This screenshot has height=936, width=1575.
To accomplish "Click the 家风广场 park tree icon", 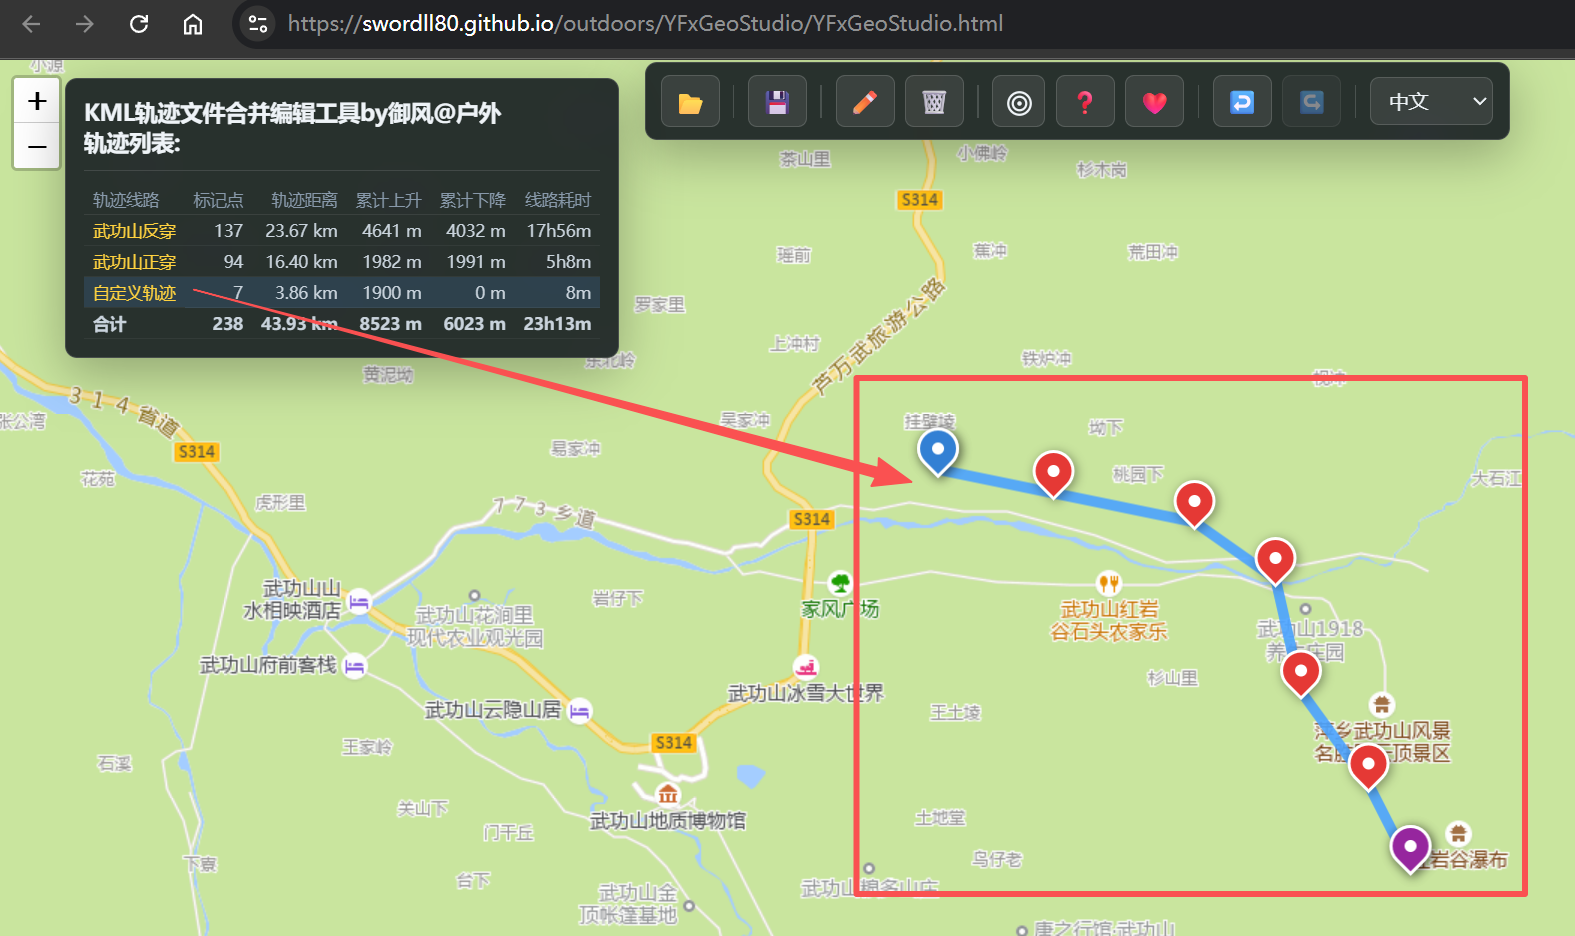I will tap(840, 582).
